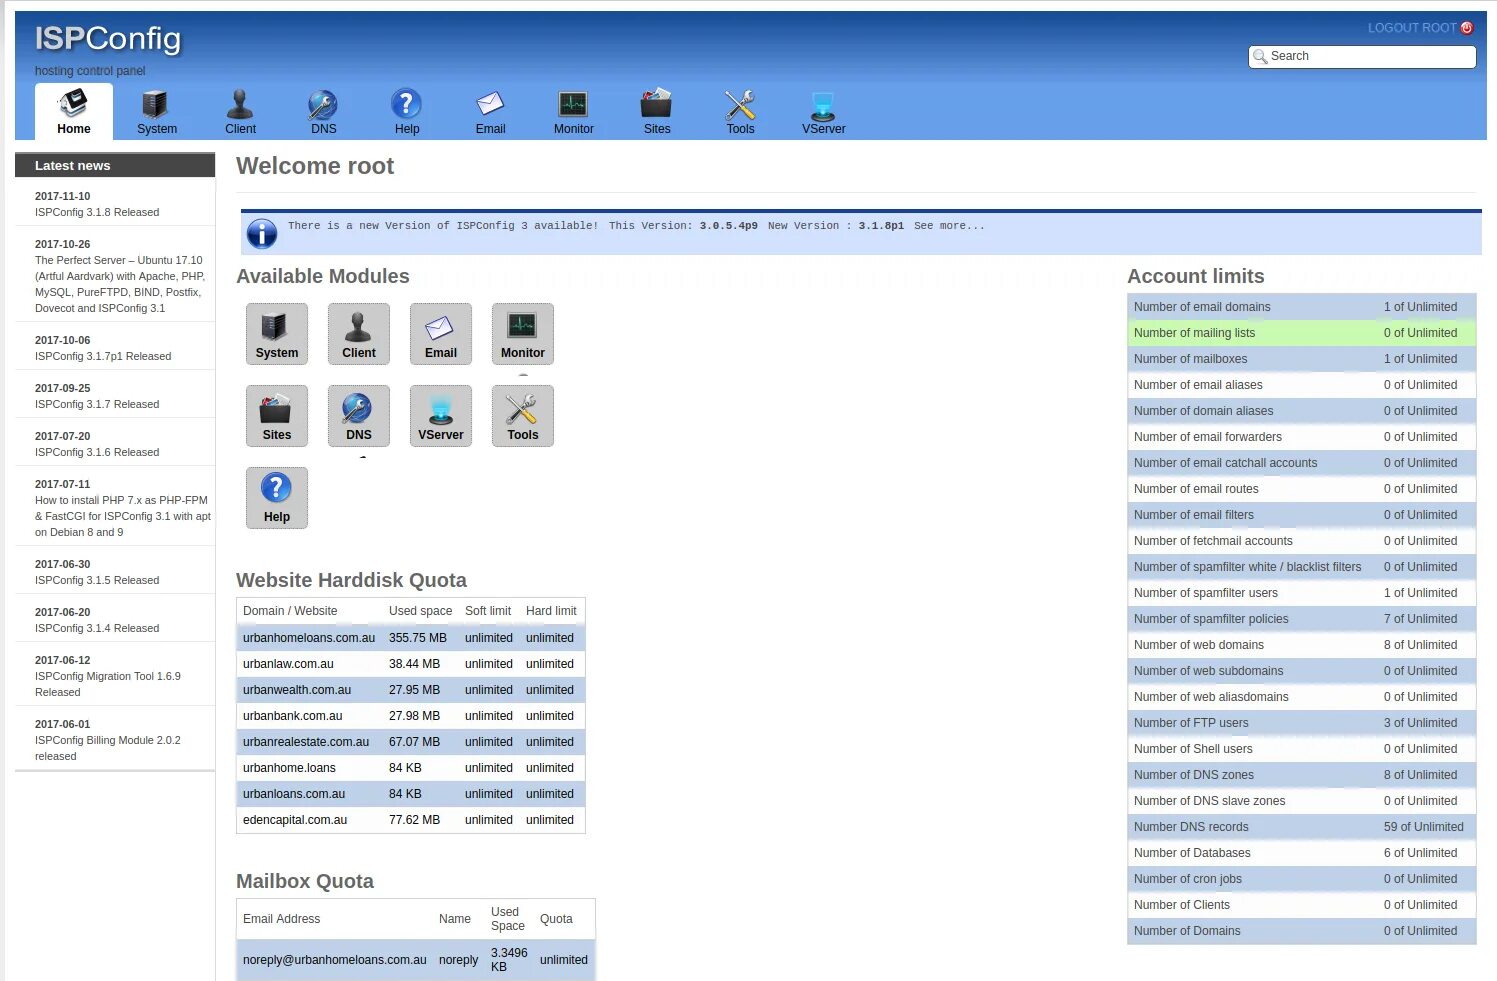The image size is (1497, 981).
Task: Click the Soft limit column header
Action: click(488, 611)
